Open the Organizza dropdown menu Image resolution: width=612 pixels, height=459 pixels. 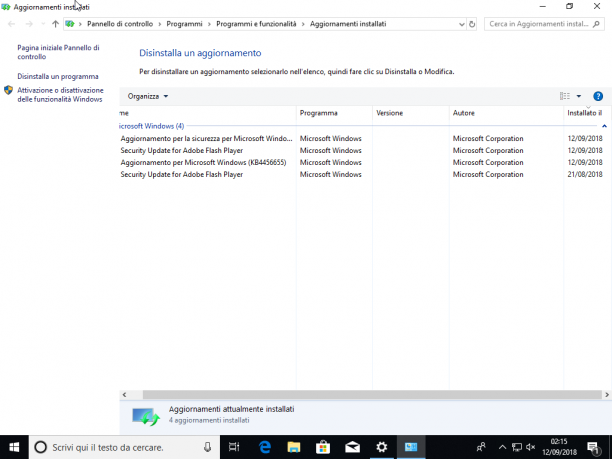pyautogui.click(x=148, y=96)
